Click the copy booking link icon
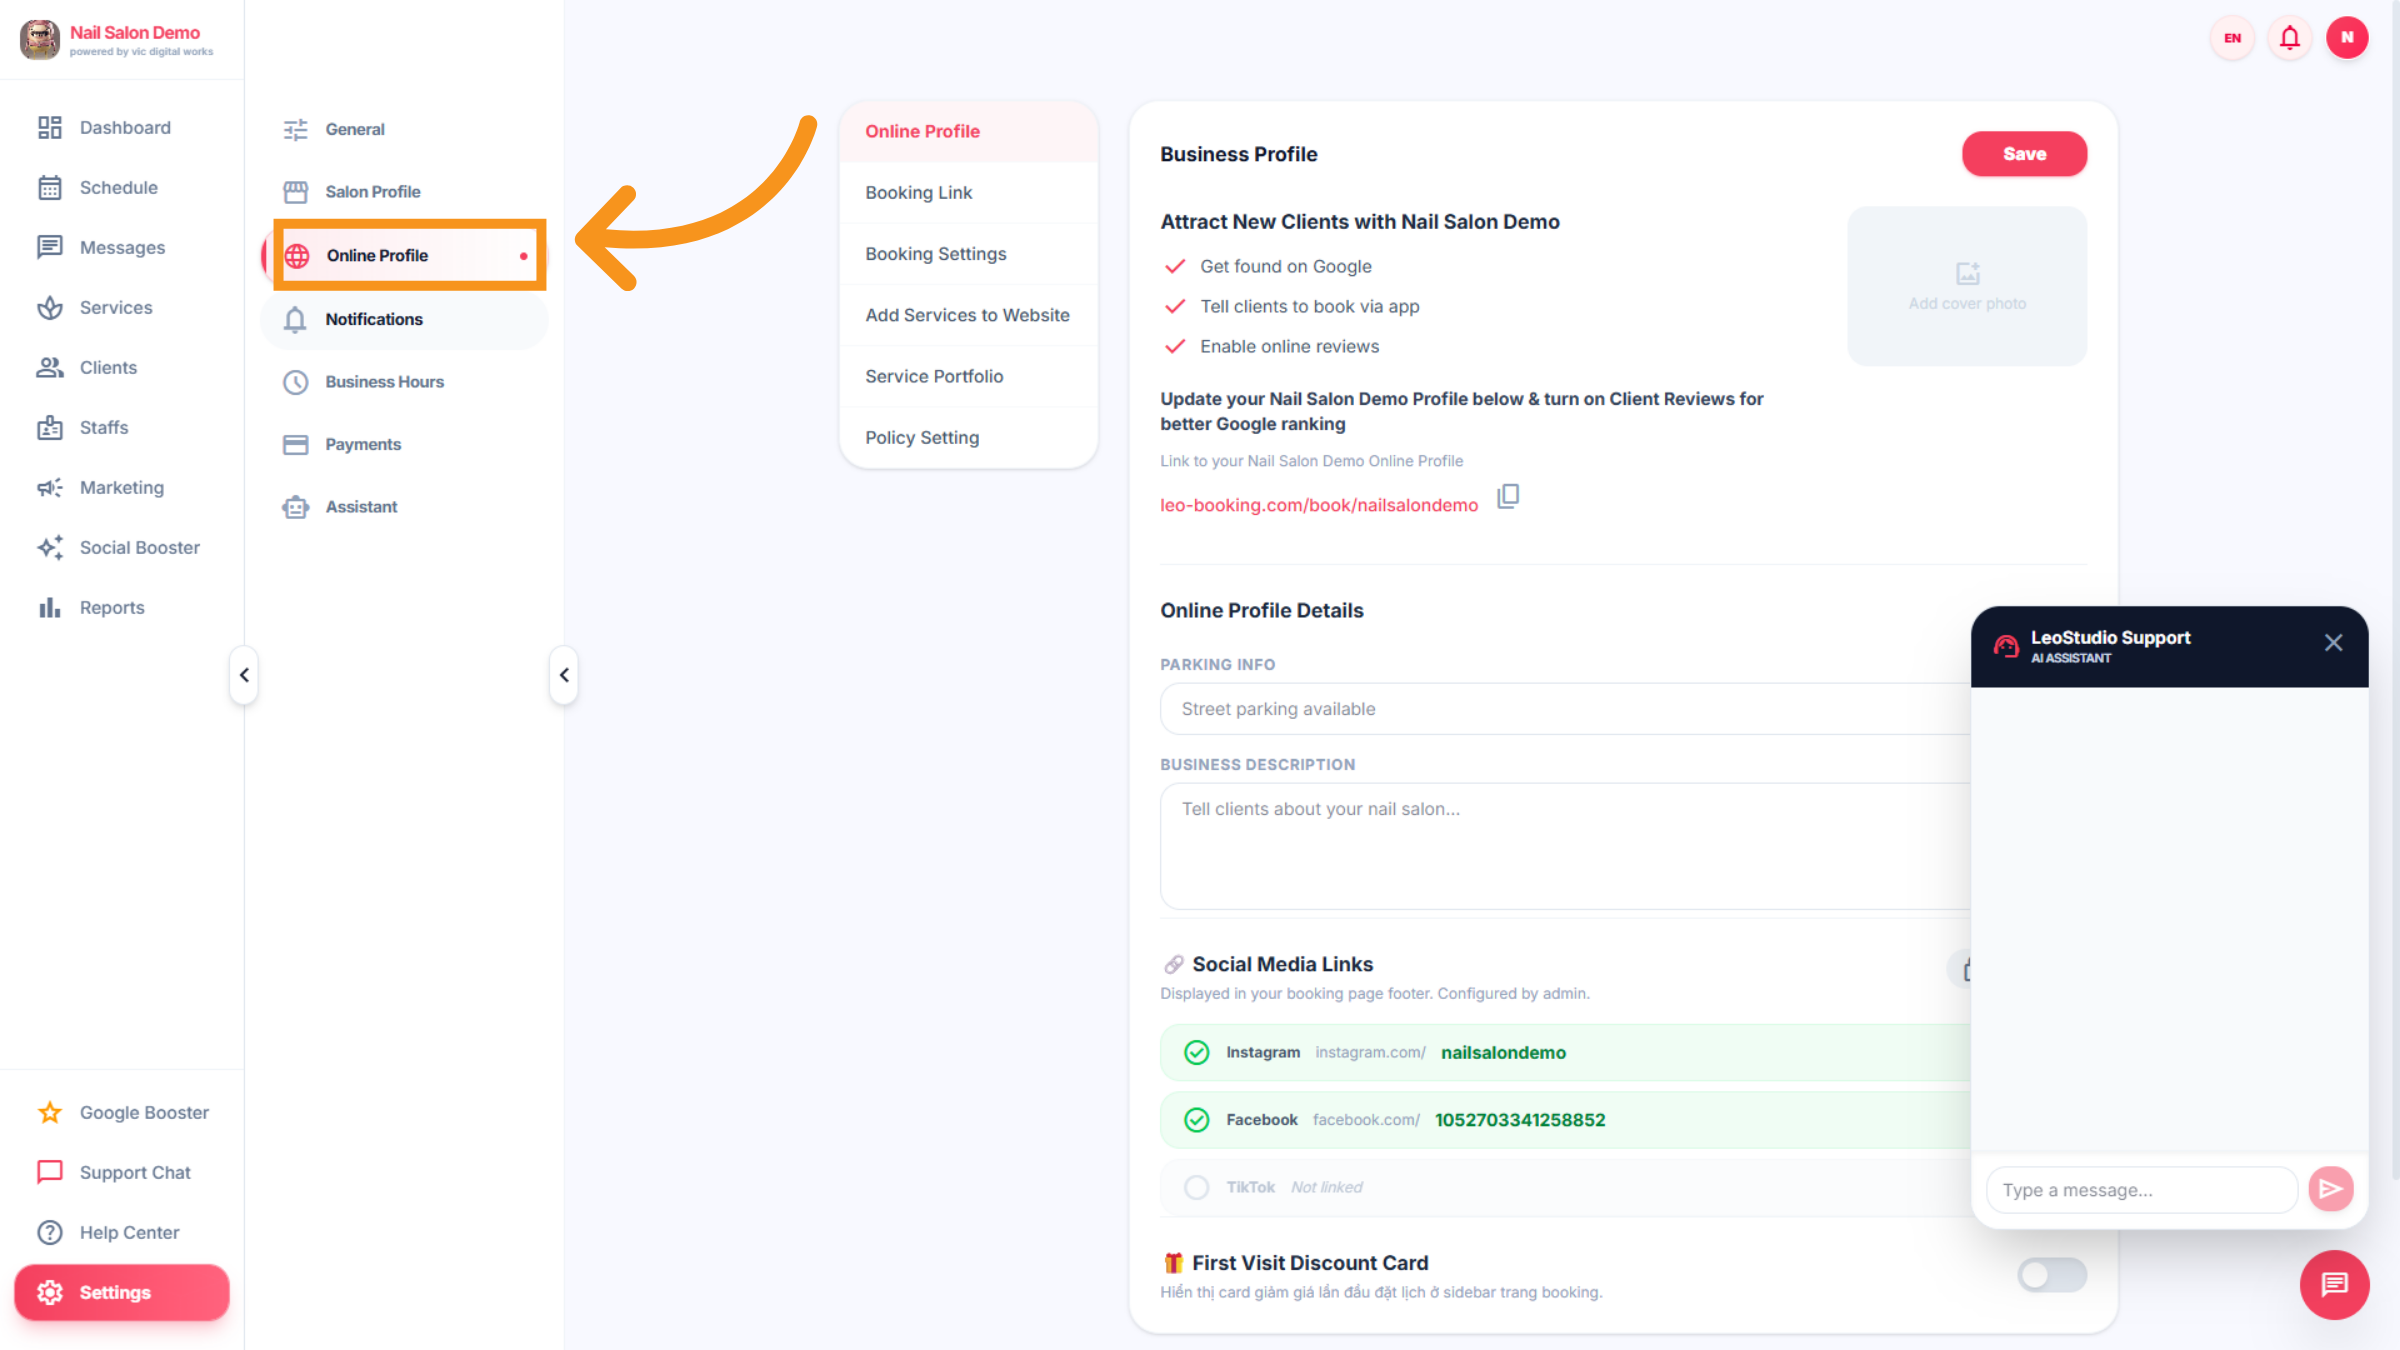Viewport: 2400px width, 1350px height. [1508, 496]
